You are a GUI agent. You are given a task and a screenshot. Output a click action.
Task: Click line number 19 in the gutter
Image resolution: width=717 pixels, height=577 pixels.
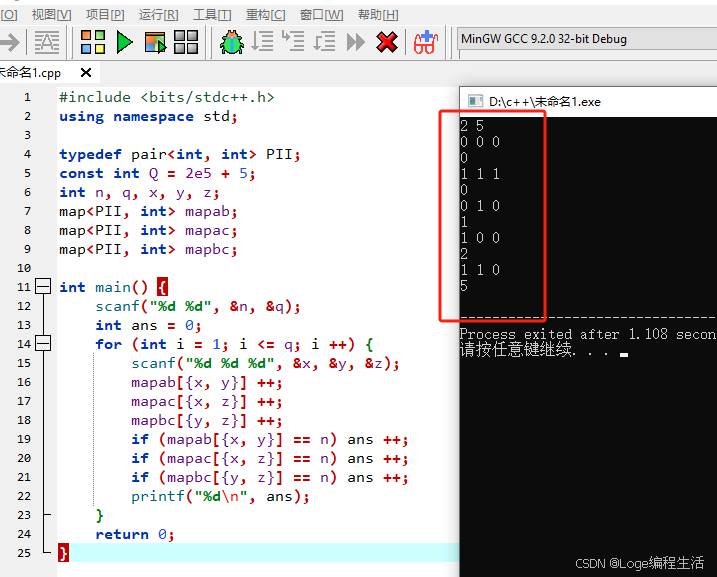(x=24, y=439)
